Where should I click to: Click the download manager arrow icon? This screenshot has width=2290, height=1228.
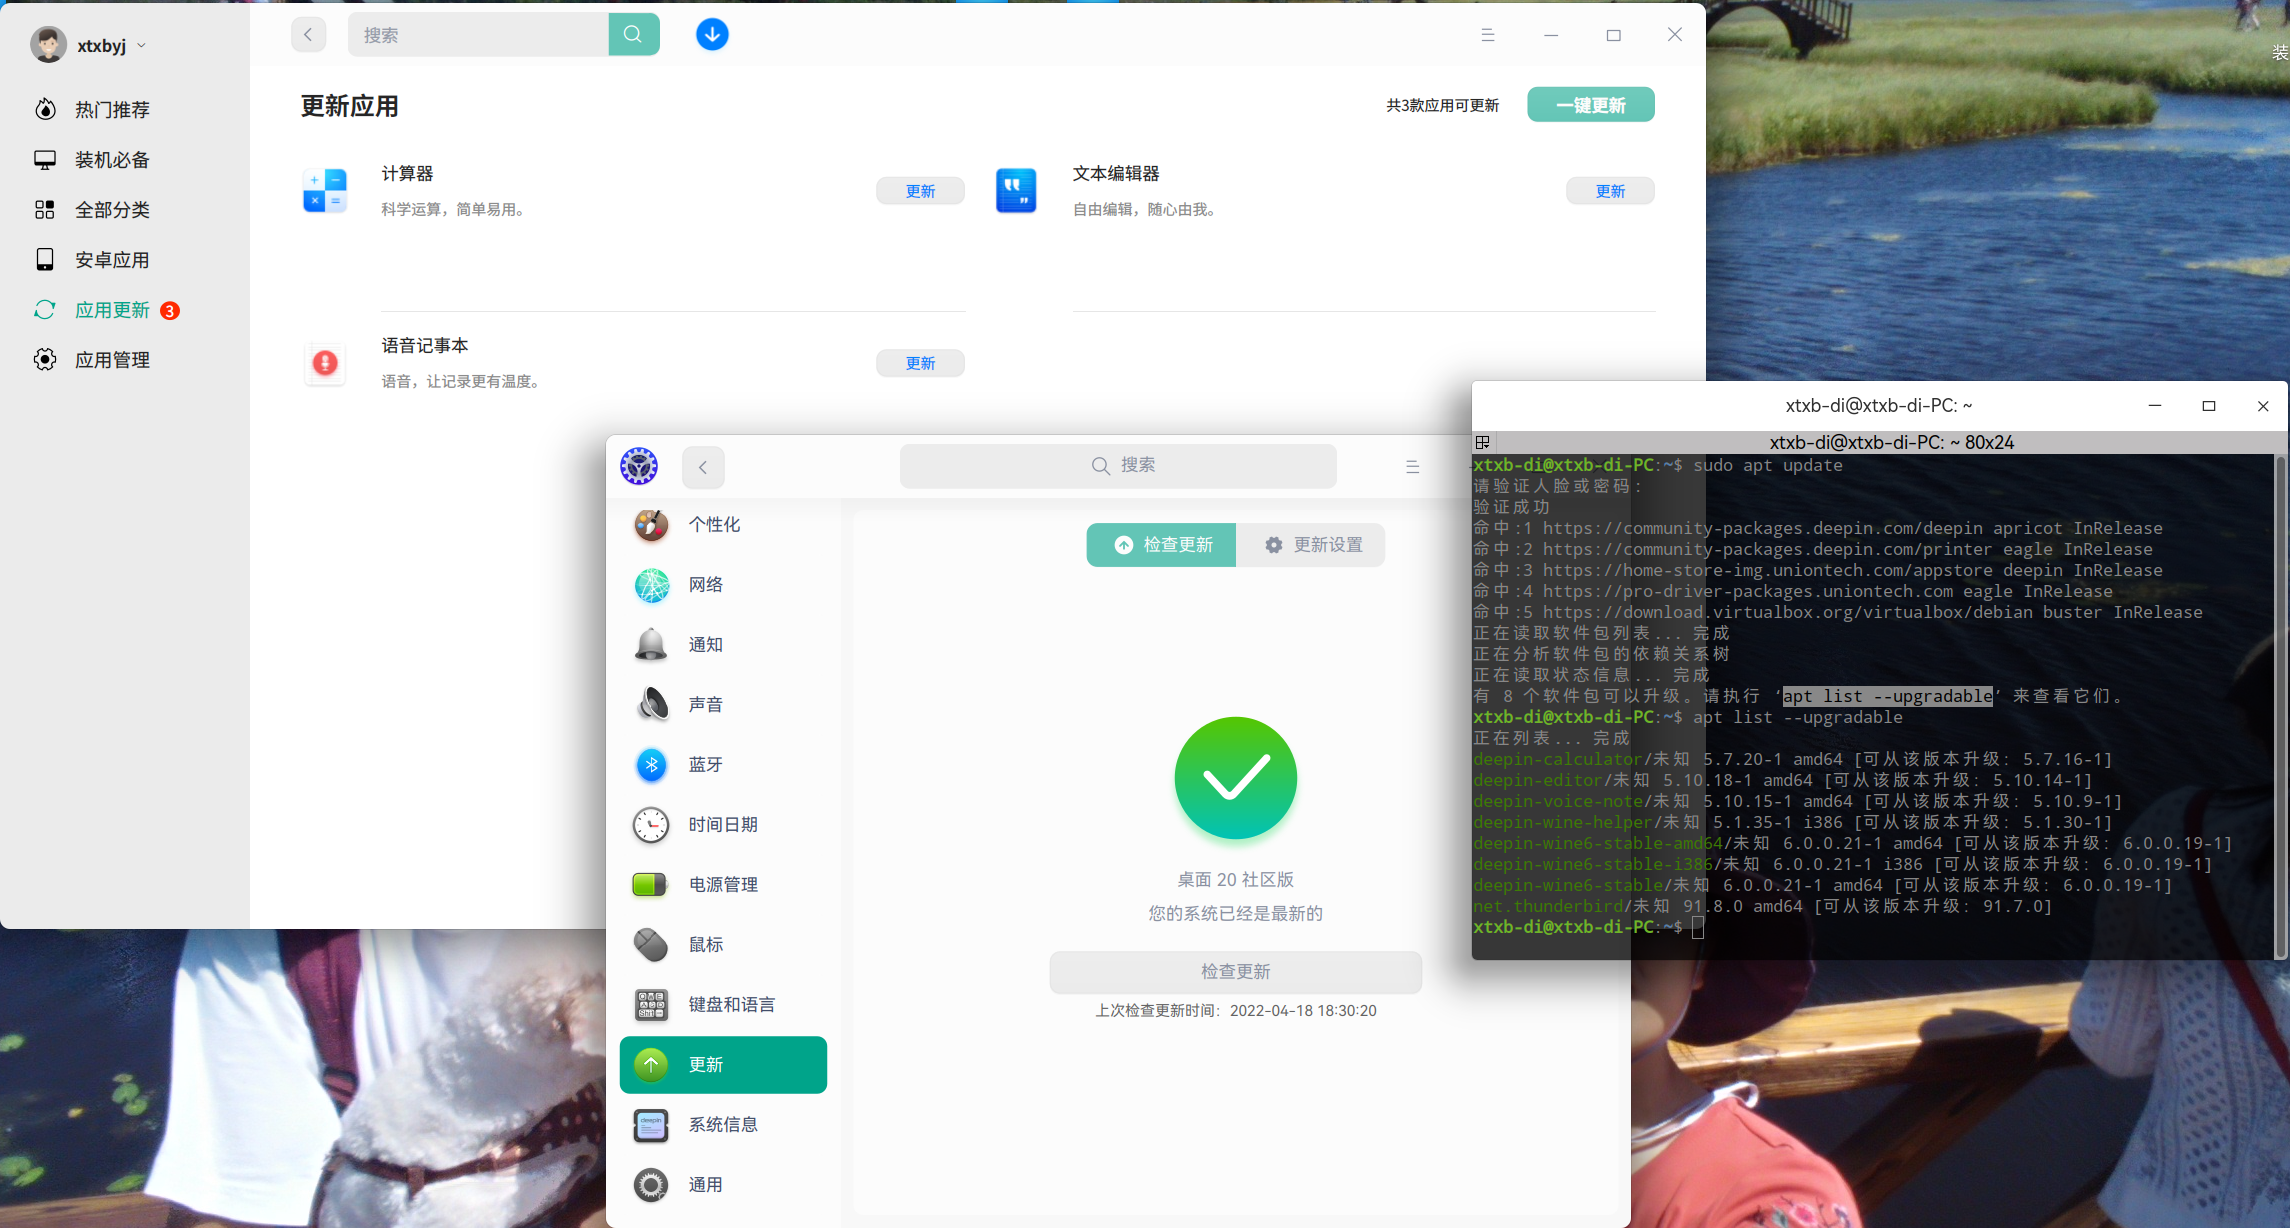point(712,35)
